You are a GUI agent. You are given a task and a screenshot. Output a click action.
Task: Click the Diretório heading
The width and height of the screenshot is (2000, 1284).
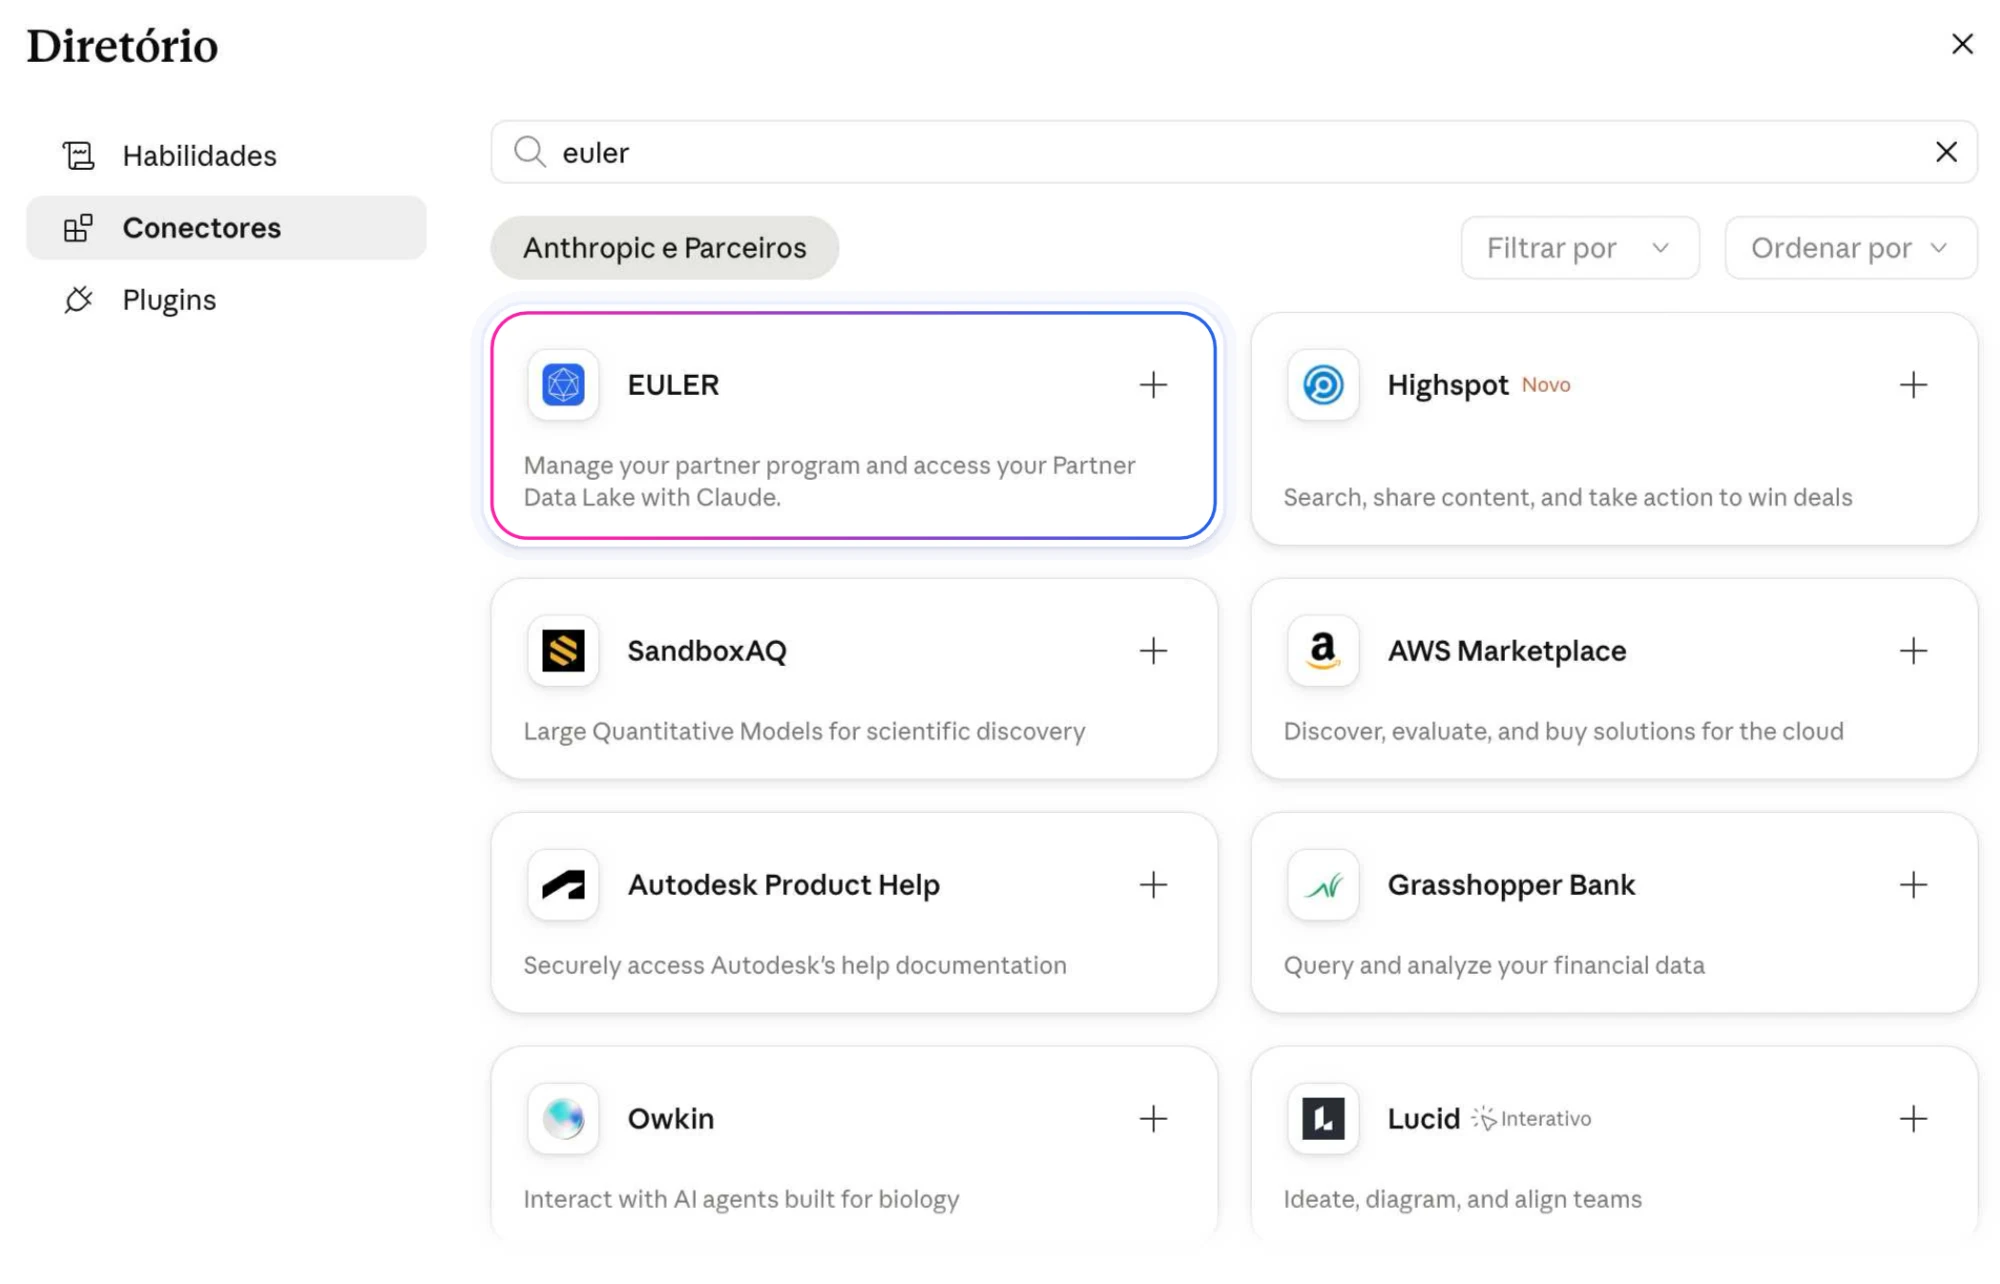[x=122, y=46]
